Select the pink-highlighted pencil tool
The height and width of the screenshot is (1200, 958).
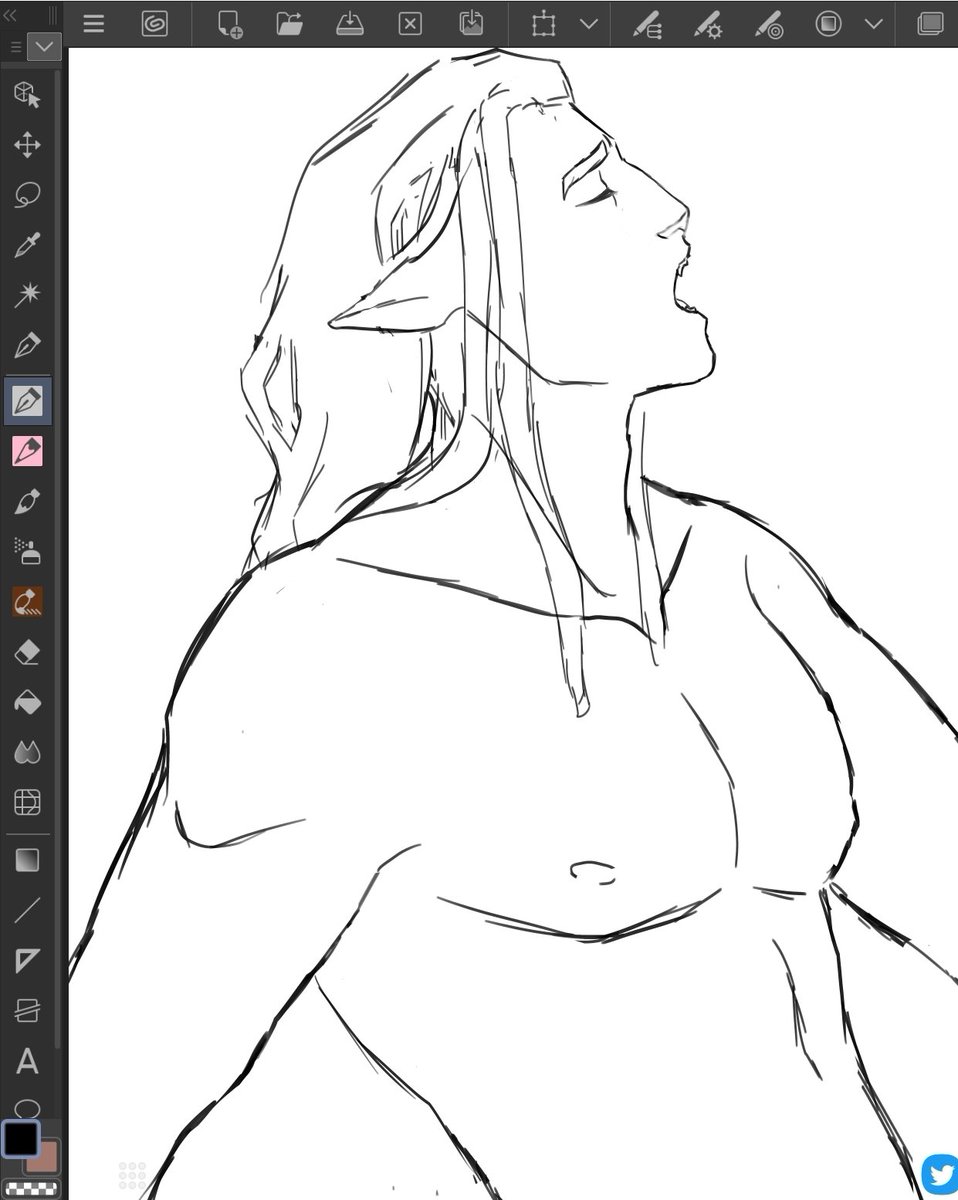coord(27,451)
